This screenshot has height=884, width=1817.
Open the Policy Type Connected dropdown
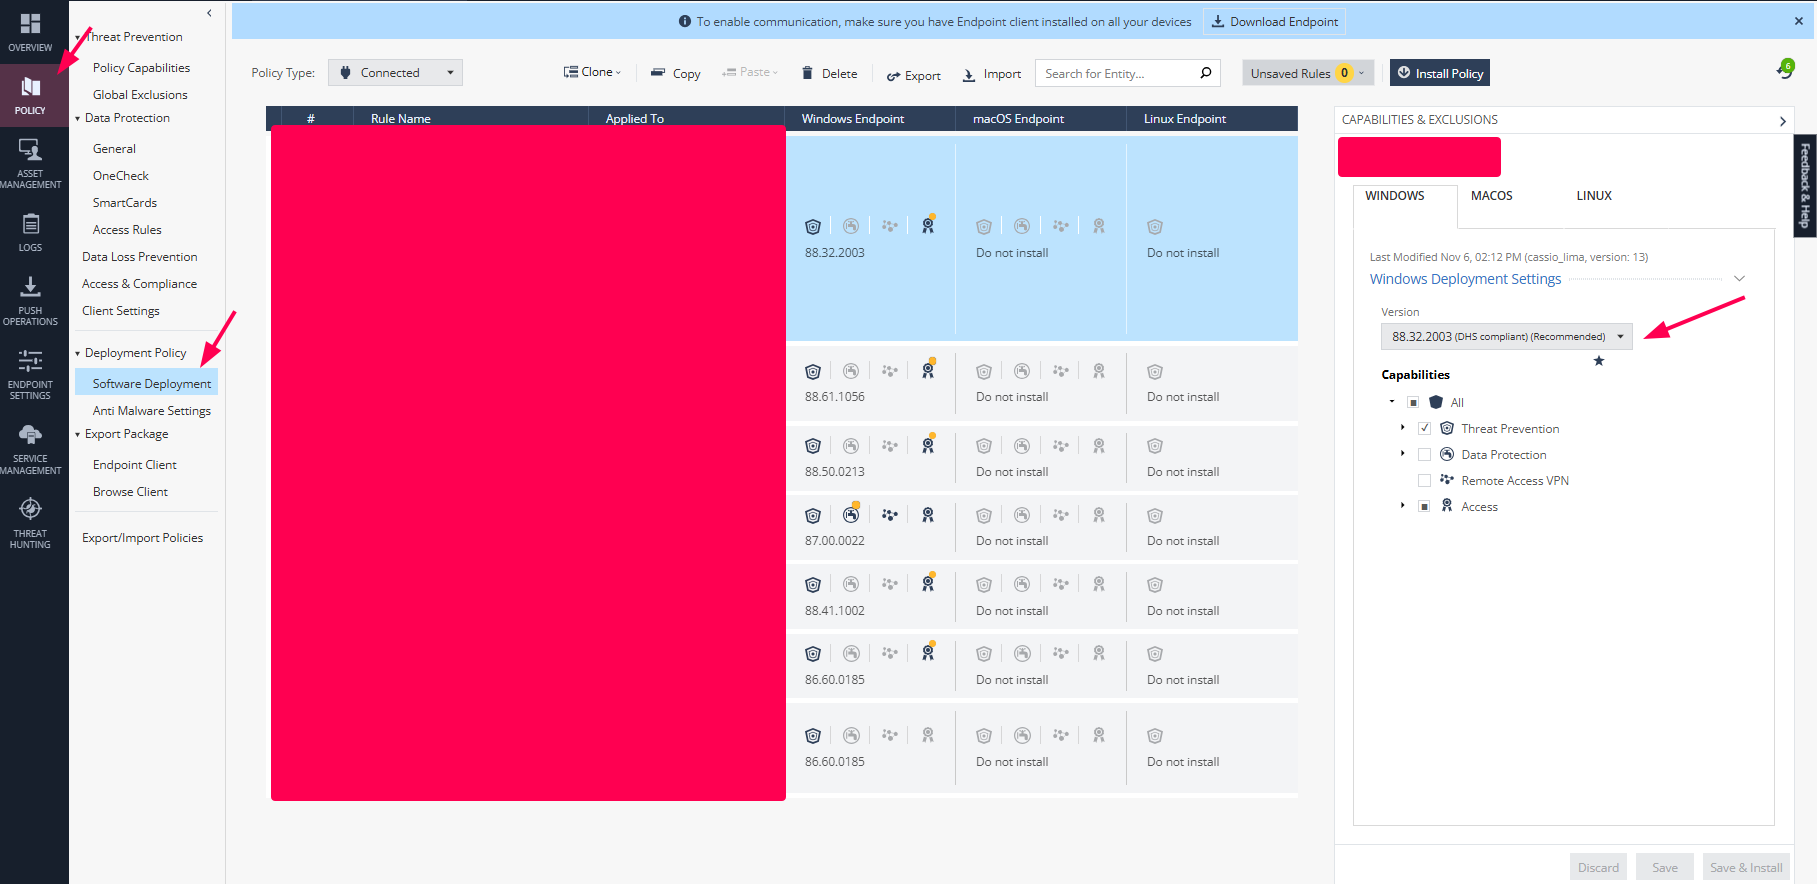(x=395, y=72)
